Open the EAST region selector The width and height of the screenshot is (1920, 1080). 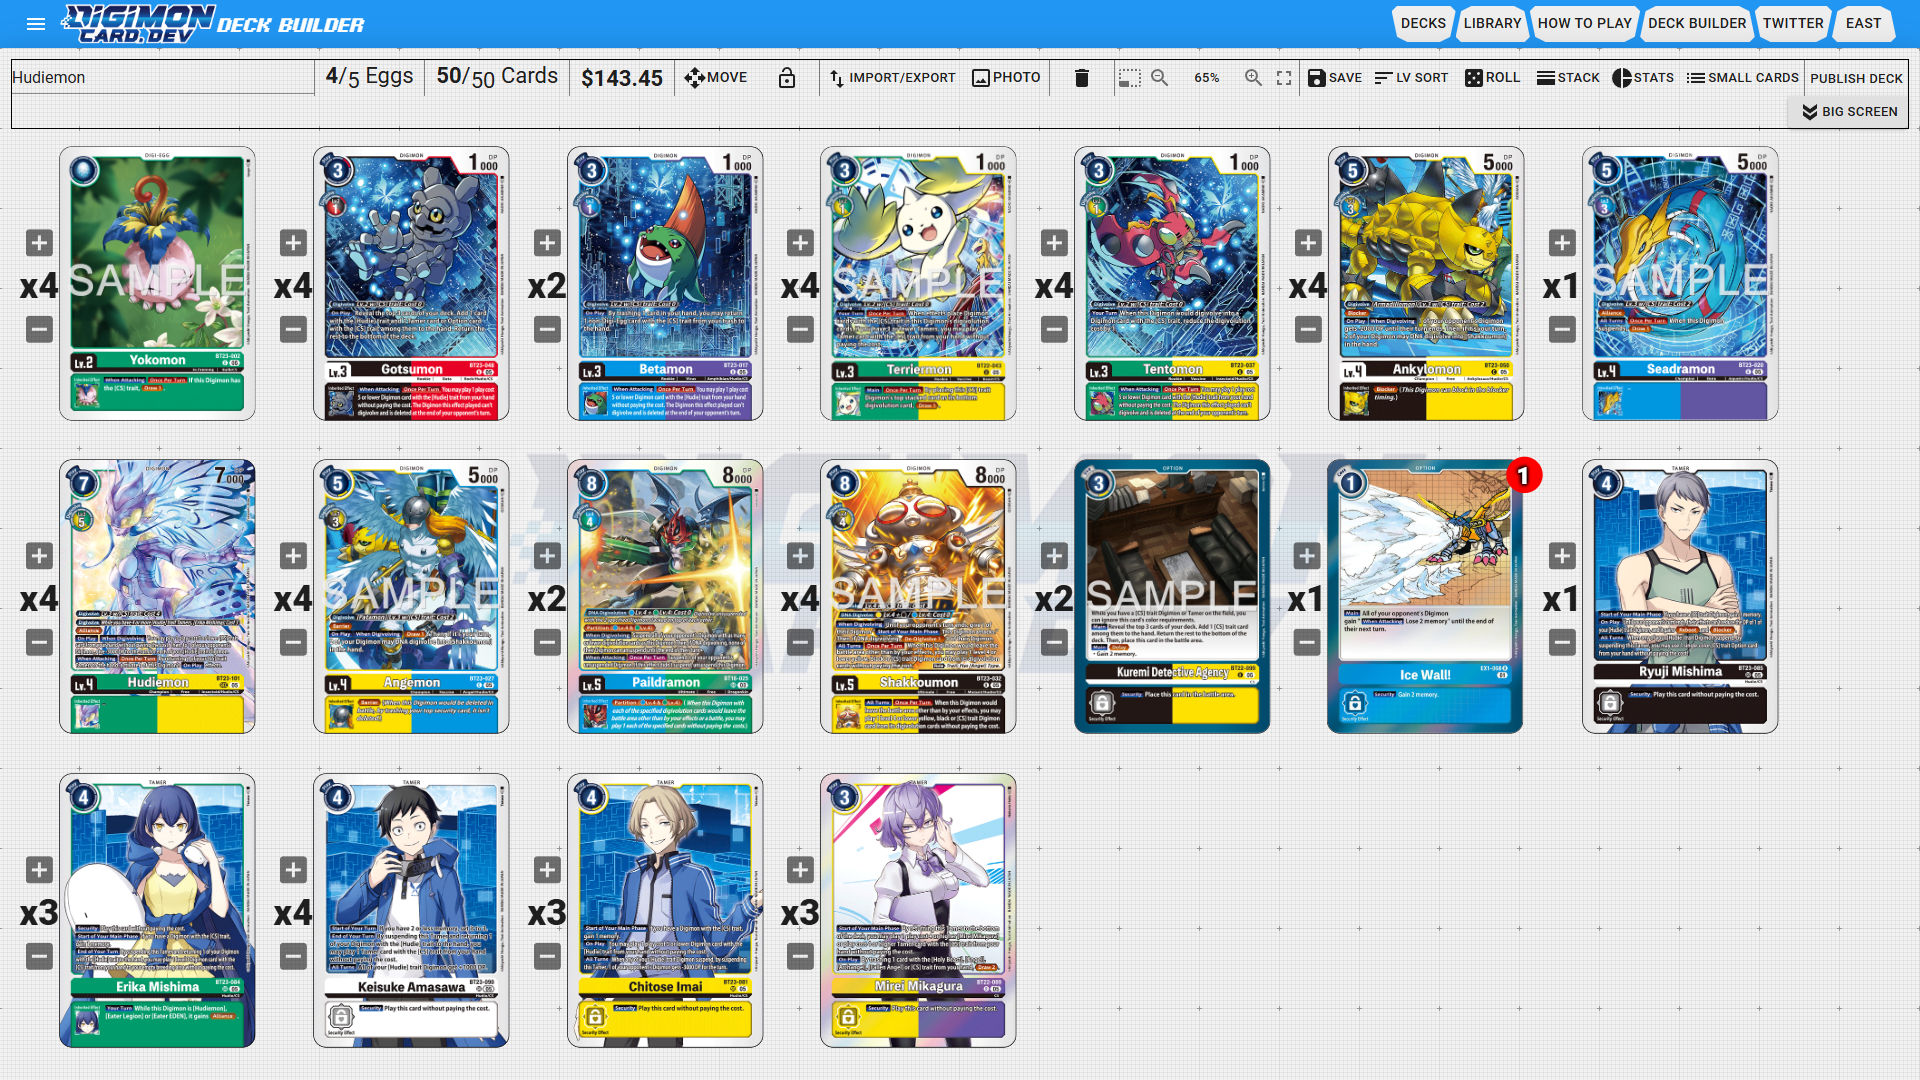tap(1863, 23)
